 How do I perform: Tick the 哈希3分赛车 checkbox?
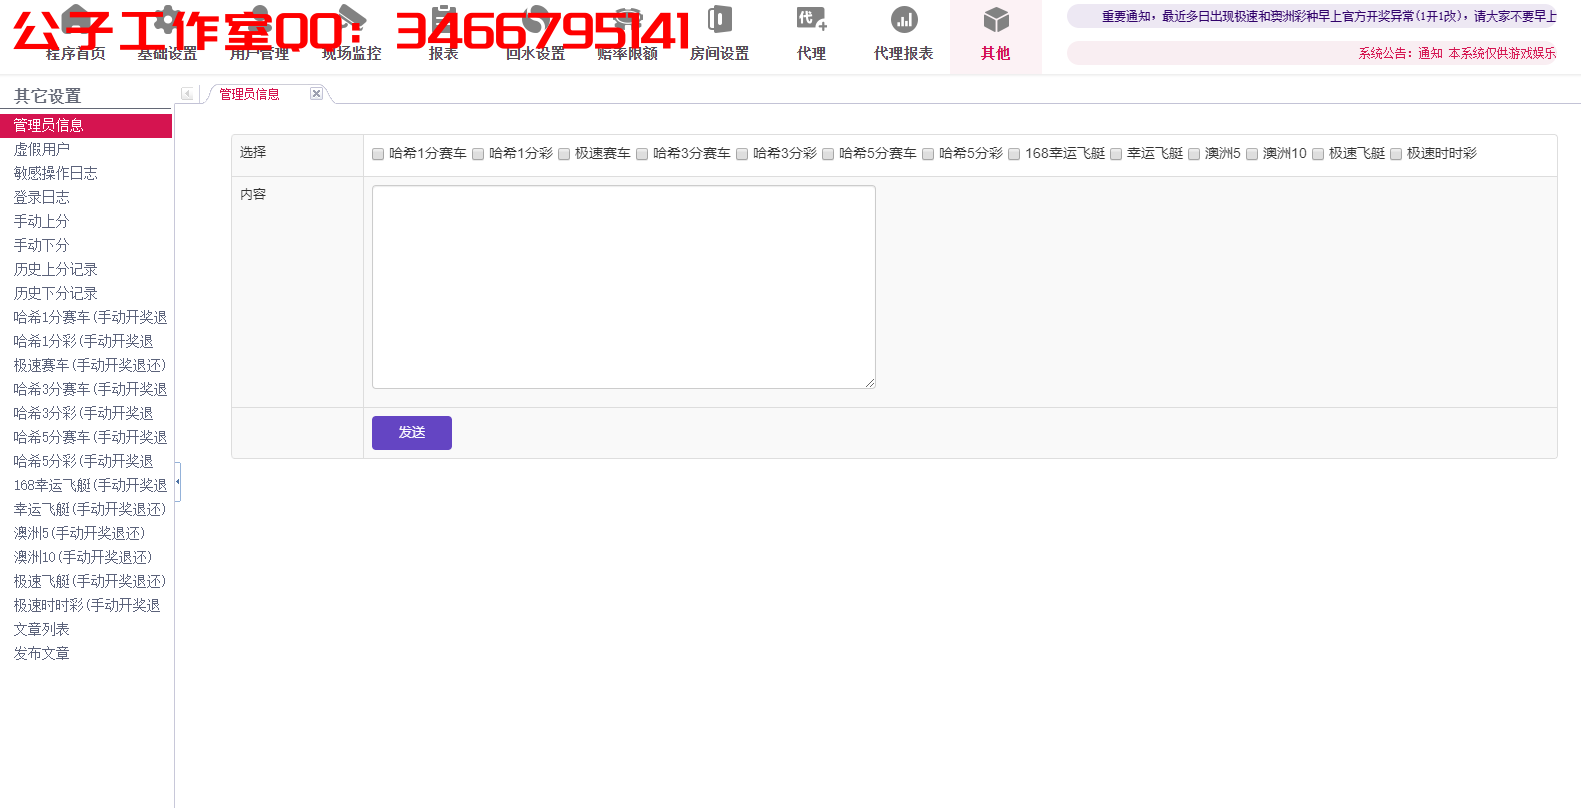tap(642, 154)
